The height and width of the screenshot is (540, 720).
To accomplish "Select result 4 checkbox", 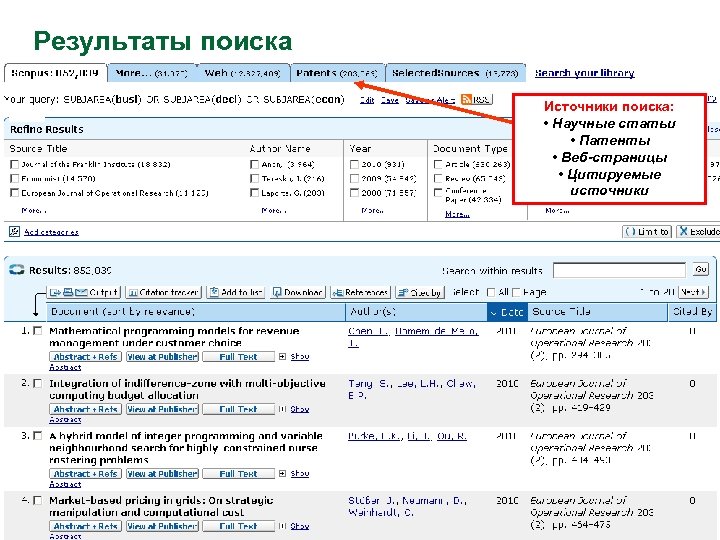I will tap(38, 500).
